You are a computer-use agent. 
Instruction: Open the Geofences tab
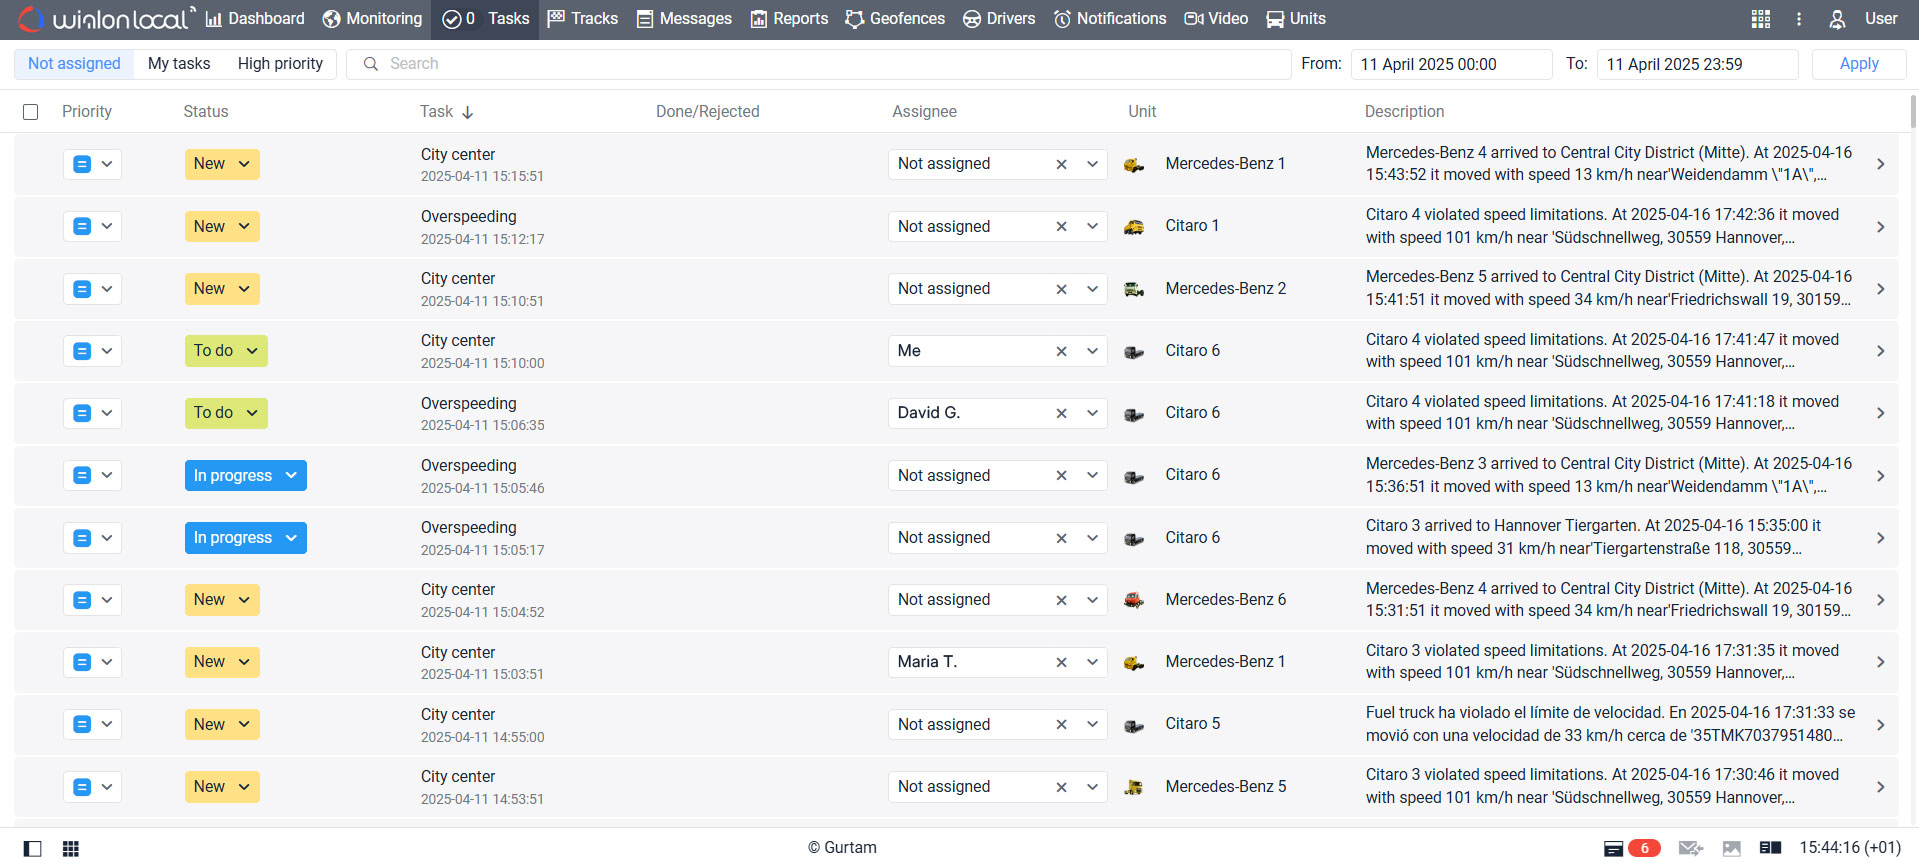(x=895, y=19)
